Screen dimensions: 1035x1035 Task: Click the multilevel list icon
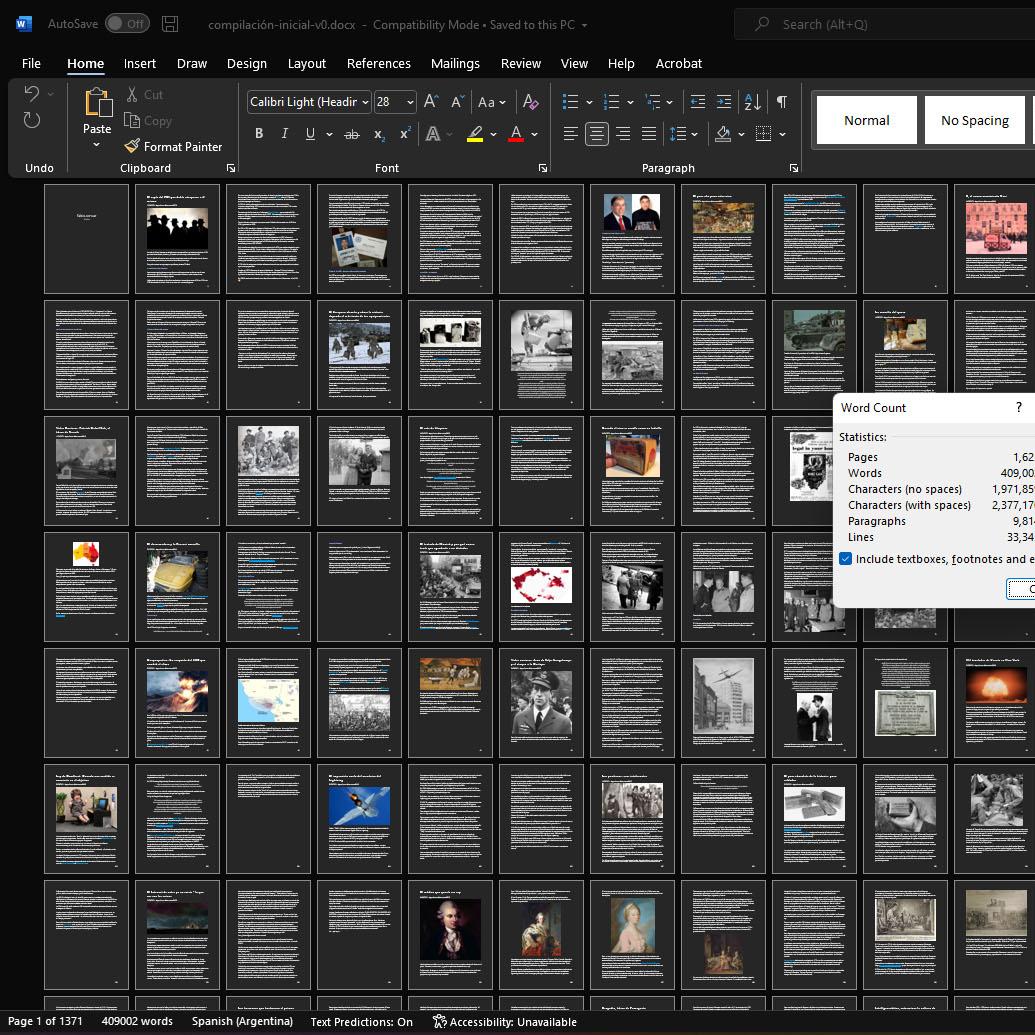click(x=652, y=102)
